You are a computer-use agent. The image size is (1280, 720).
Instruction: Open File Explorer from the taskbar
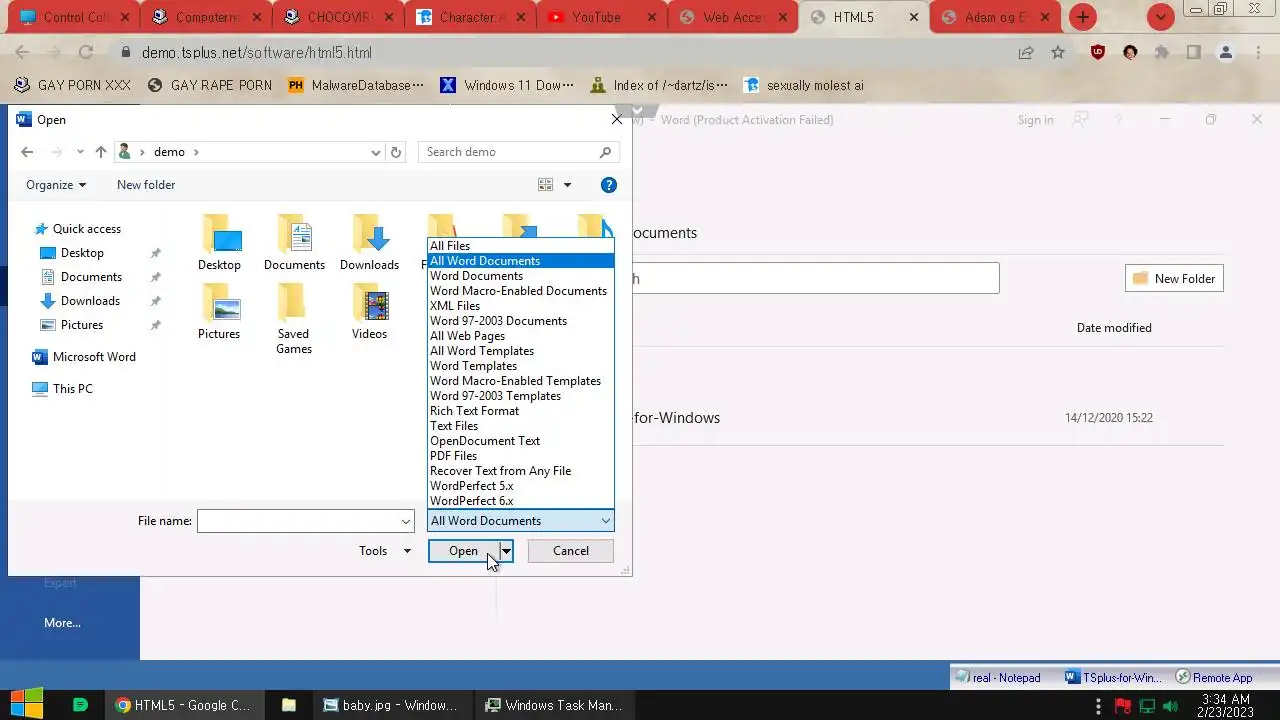tap(288, 705)
